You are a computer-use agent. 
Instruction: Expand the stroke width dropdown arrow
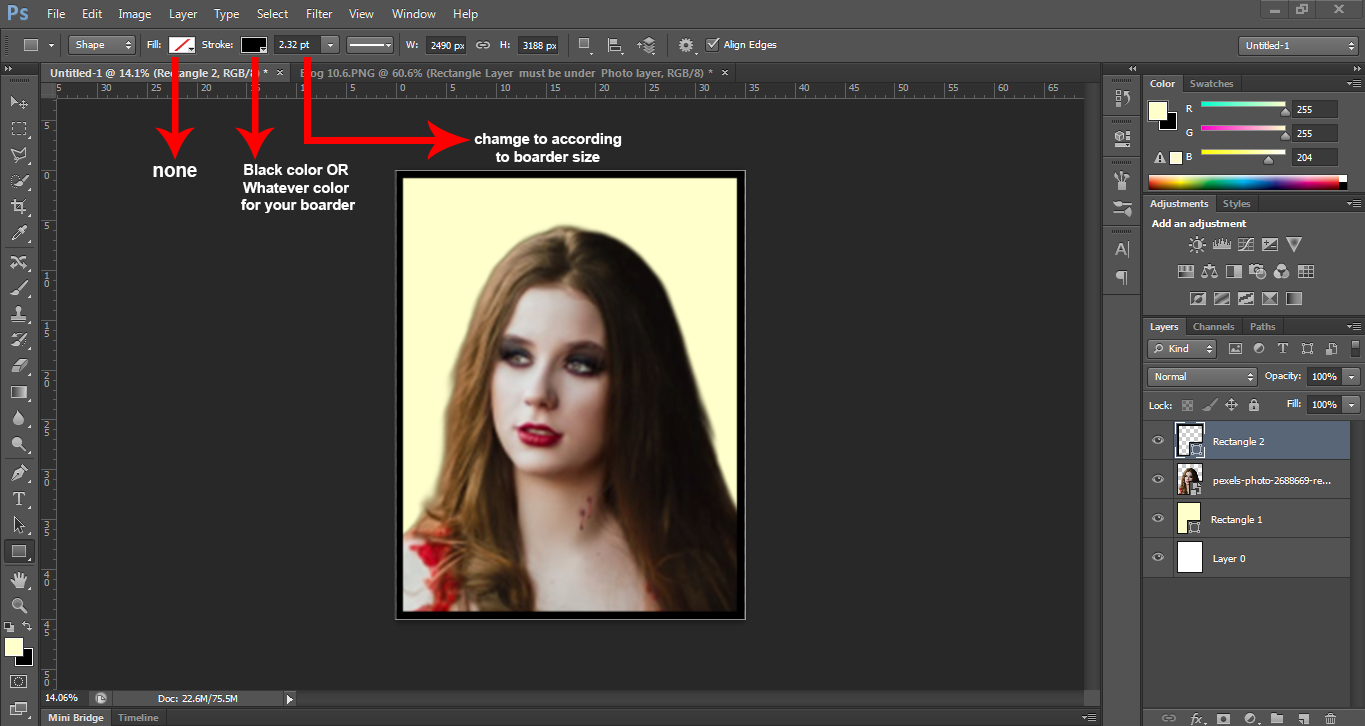(329, 45)
